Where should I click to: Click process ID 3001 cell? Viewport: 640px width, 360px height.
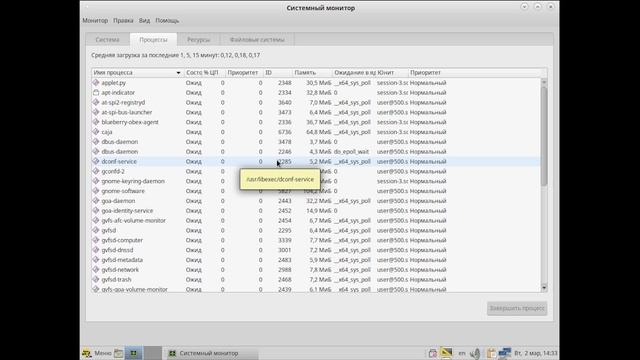[x=284, y=250]
